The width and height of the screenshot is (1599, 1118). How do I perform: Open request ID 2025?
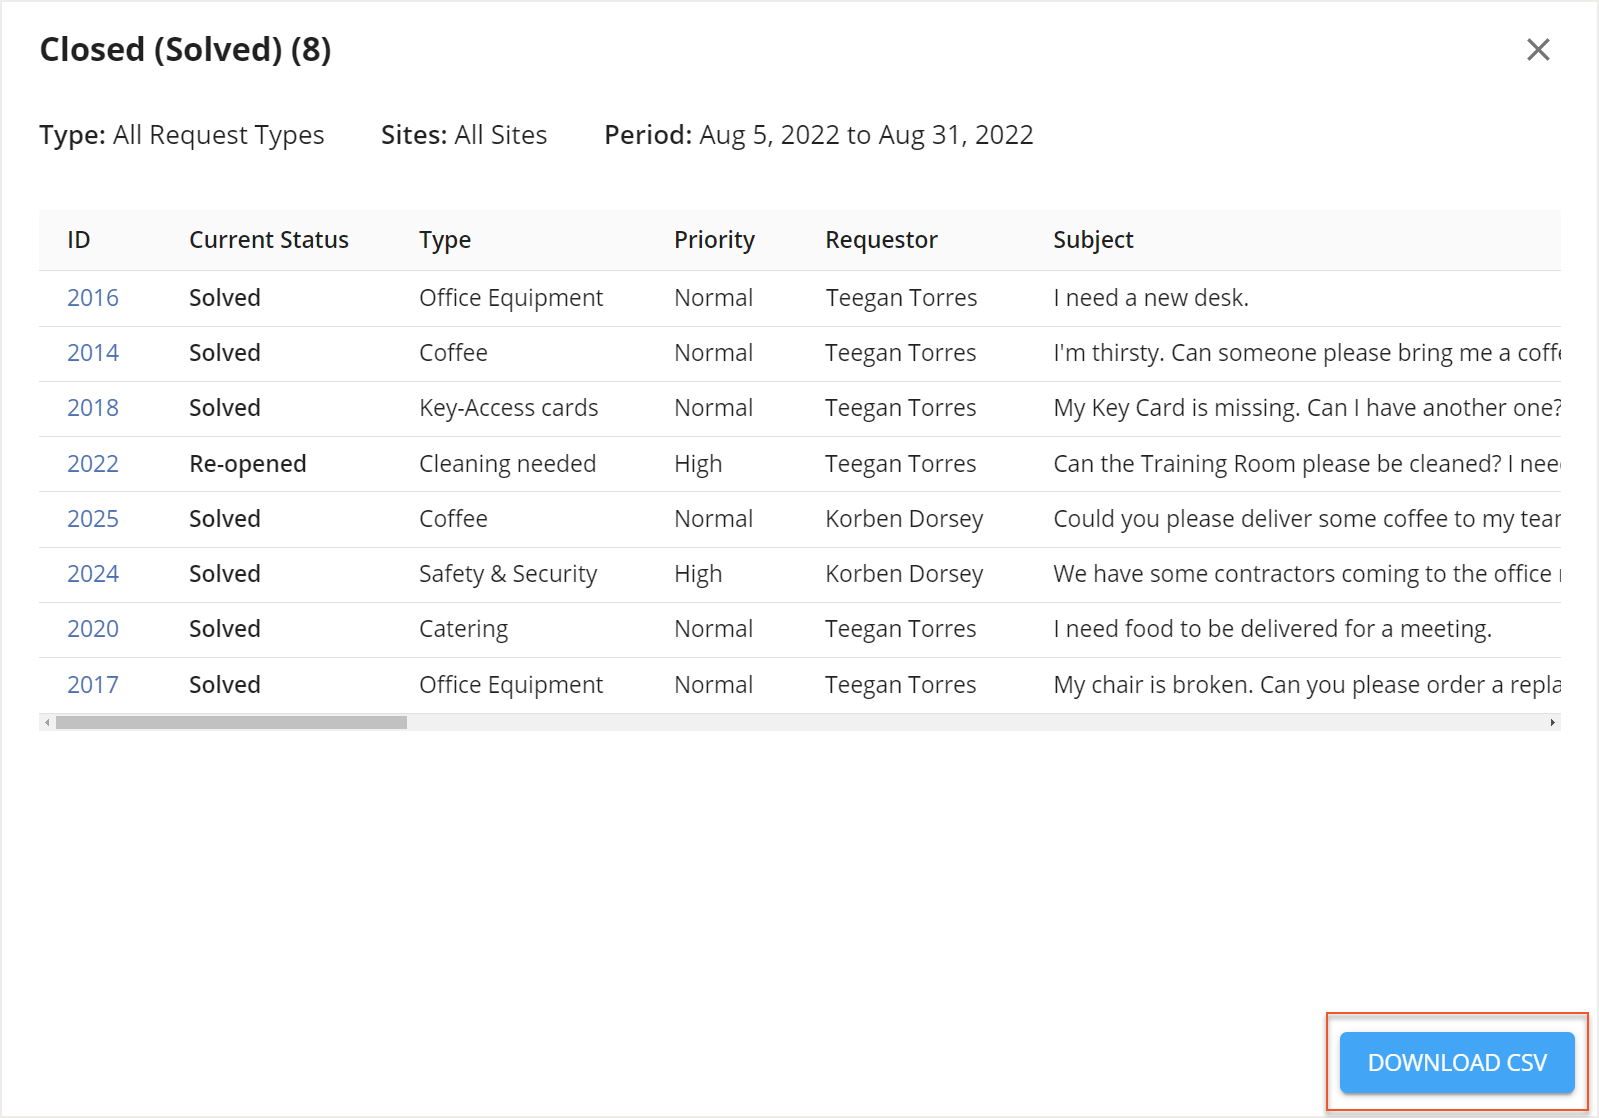[93, 519]
